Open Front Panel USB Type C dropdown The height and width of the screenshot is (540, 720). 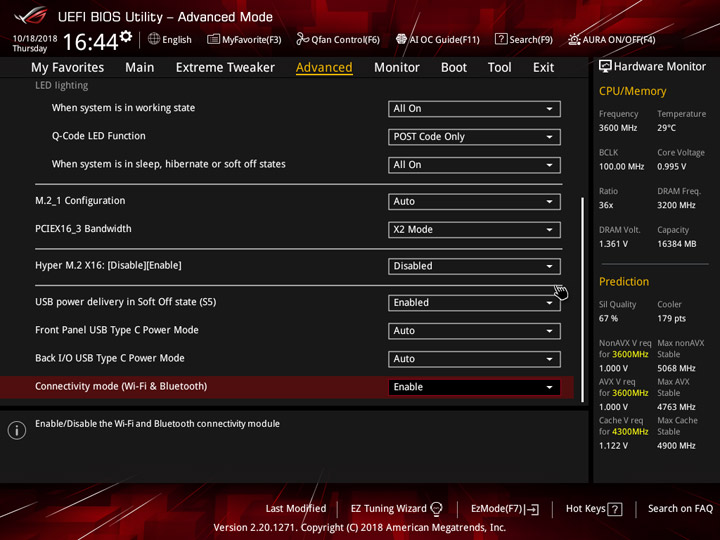pos(474,331)
